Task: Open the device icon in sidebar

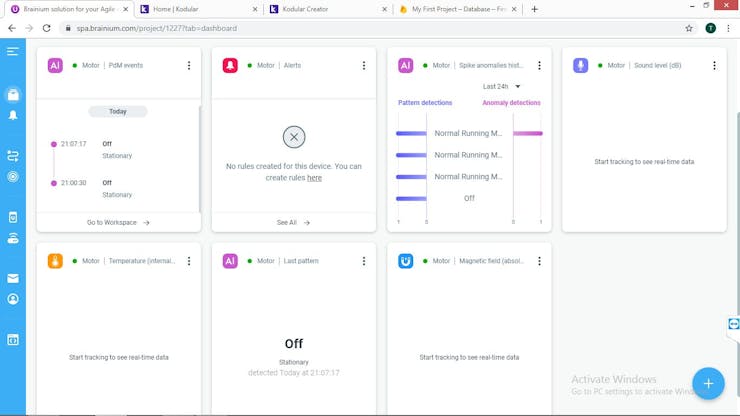Action: point(13,217)
